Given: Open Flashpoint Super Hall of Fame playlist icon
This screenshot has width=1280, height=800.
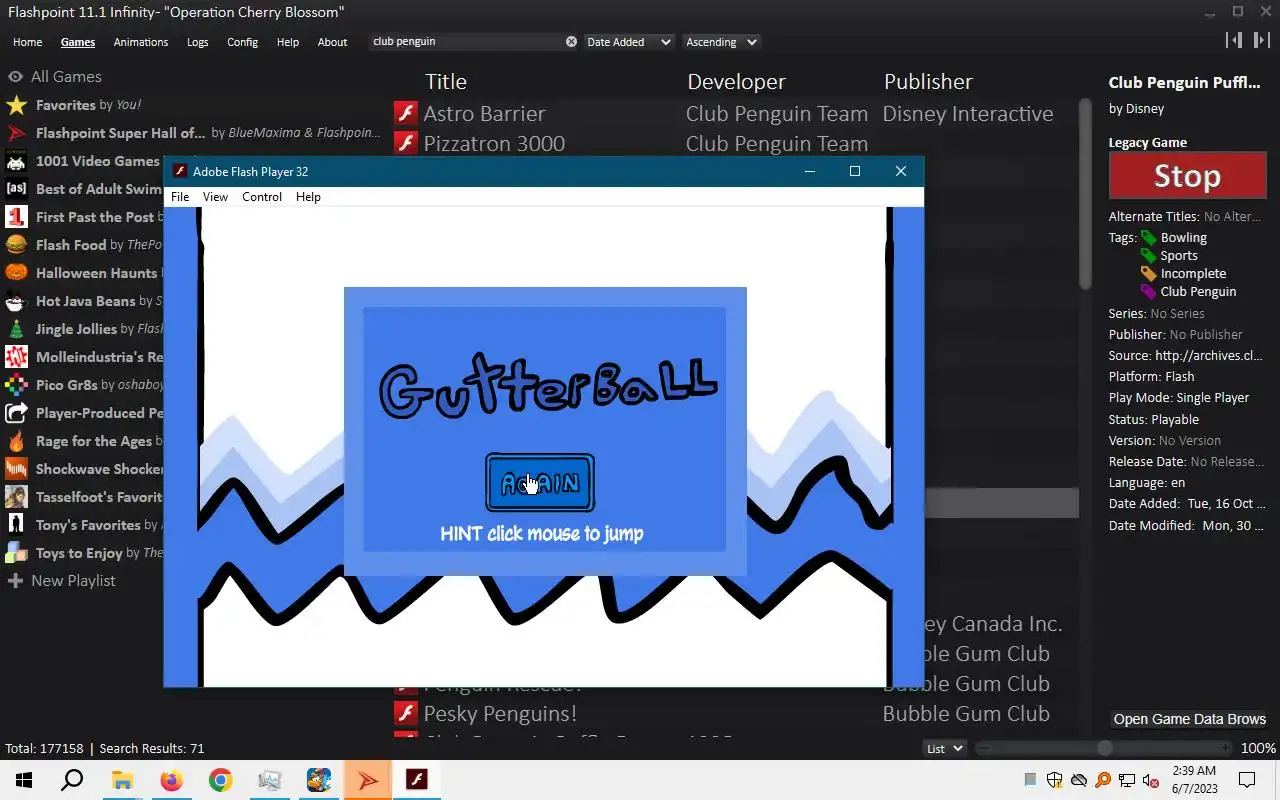Looking at the screenshot, I should click(16, 133).
